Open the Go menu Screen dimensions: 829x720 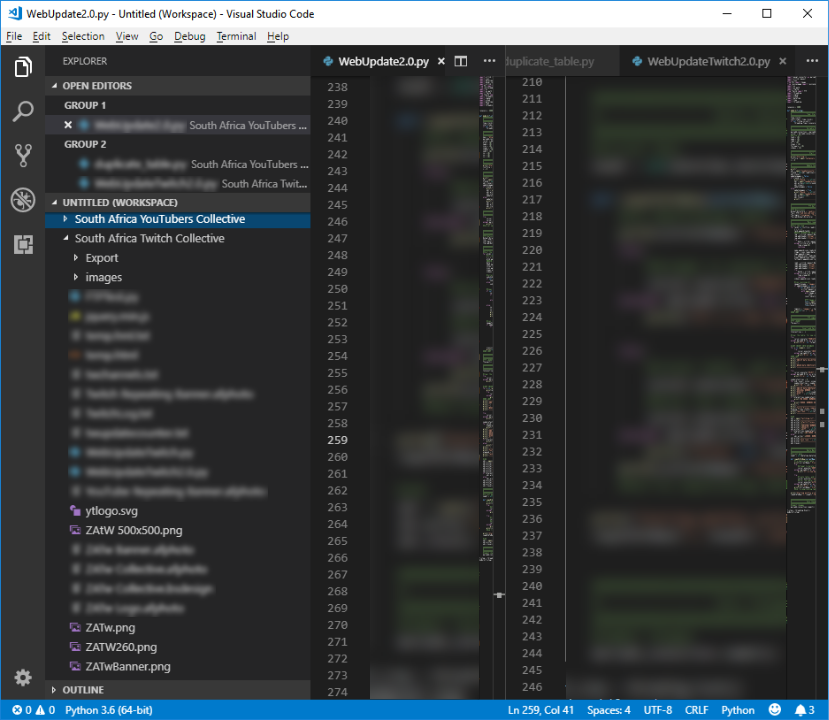pos(156,36)
